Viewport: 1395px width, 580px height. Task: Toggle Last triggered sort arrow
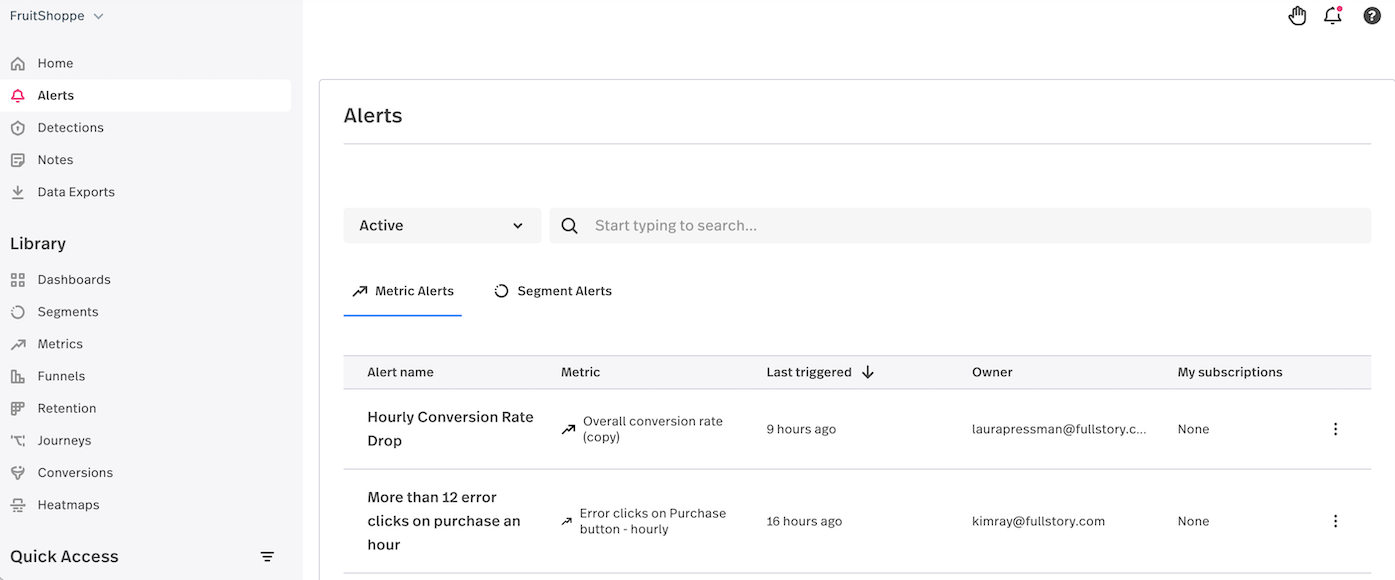coord(868,372)
